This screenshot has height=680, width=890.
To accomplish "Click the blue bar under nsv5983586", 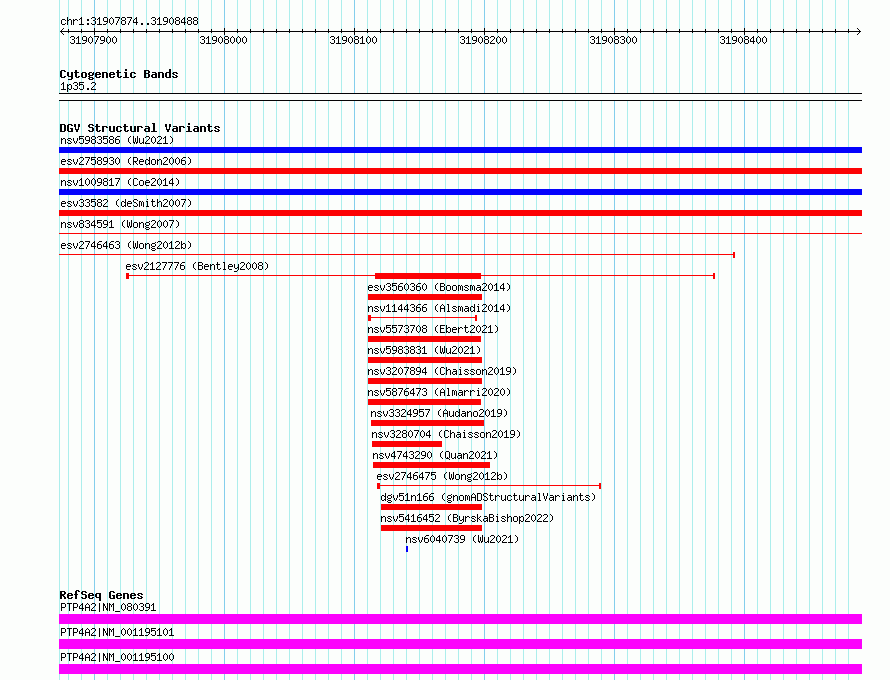I will [460, 150].
